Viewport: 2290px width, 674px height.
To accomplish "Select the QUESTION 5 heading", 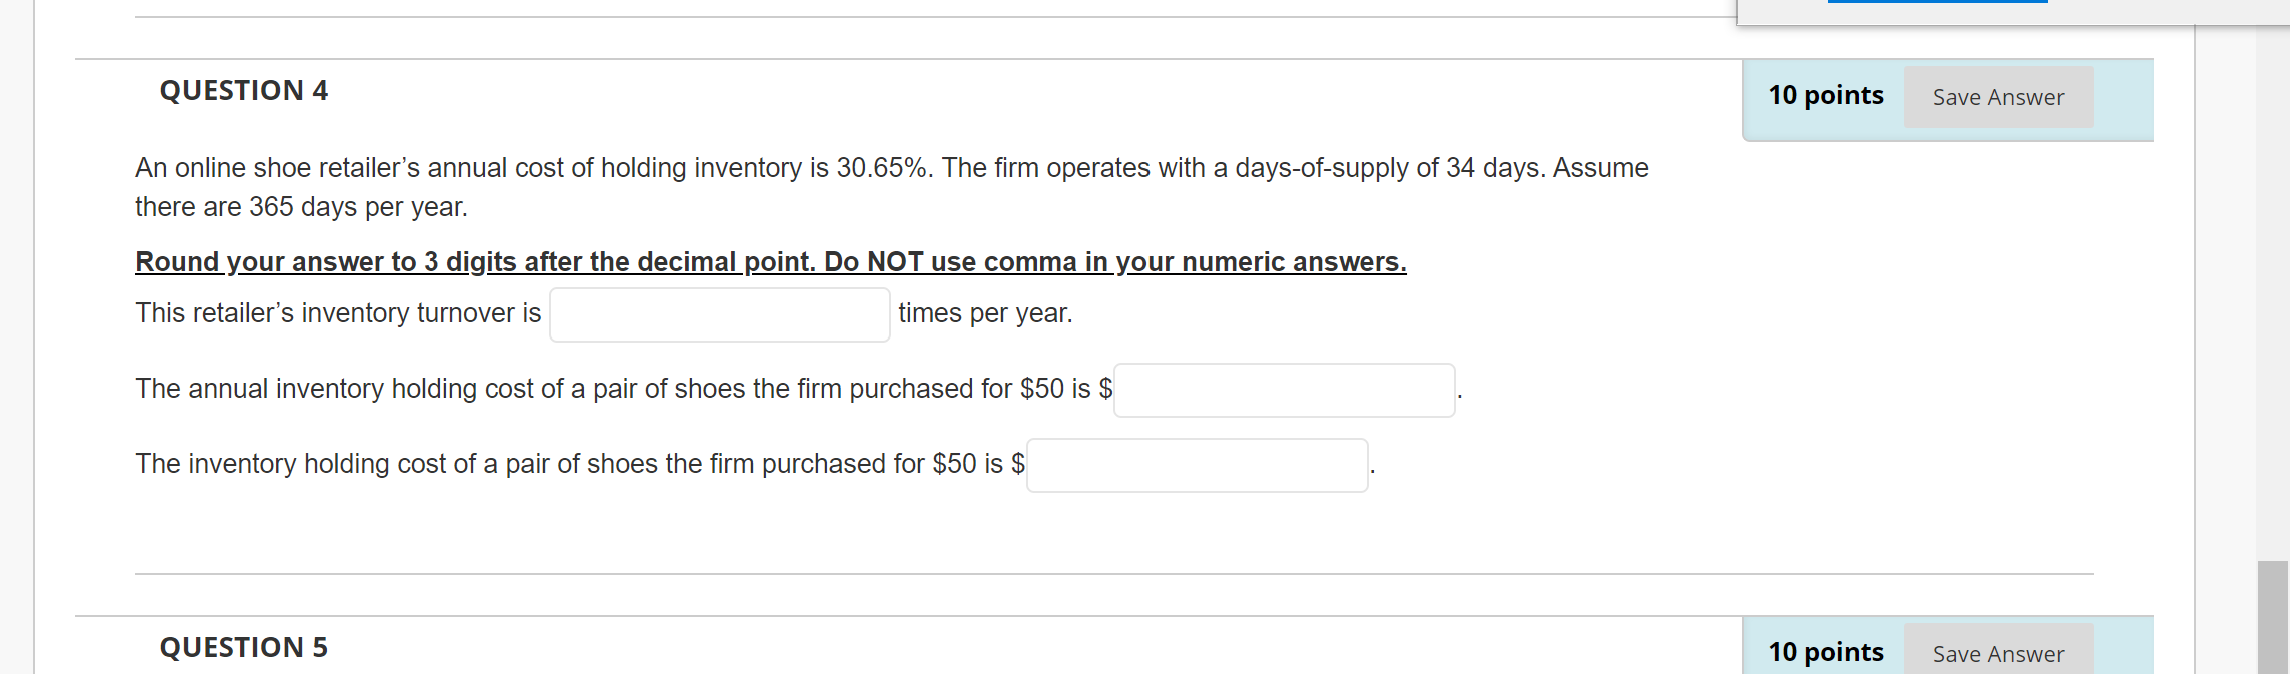I will (x=243, y=646).
